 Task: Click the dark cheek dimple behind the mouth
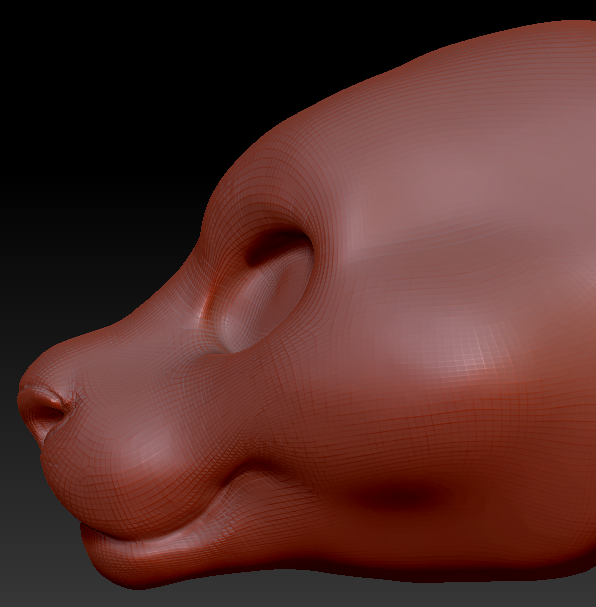tap(401, 495)
